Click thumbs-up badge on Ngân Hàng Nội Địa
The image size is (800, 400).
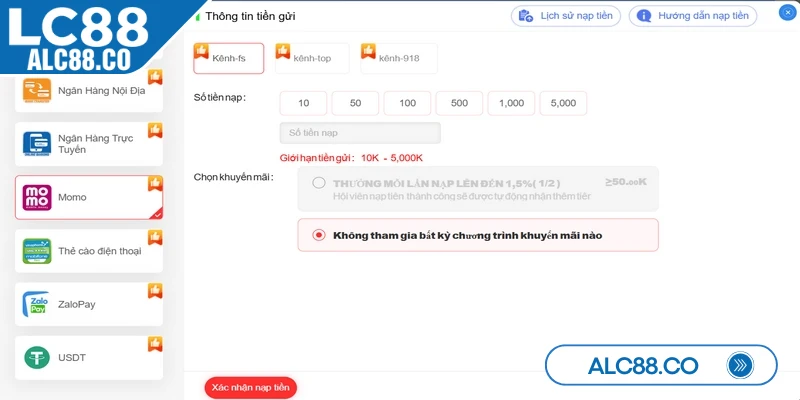[x=155, y=77]
